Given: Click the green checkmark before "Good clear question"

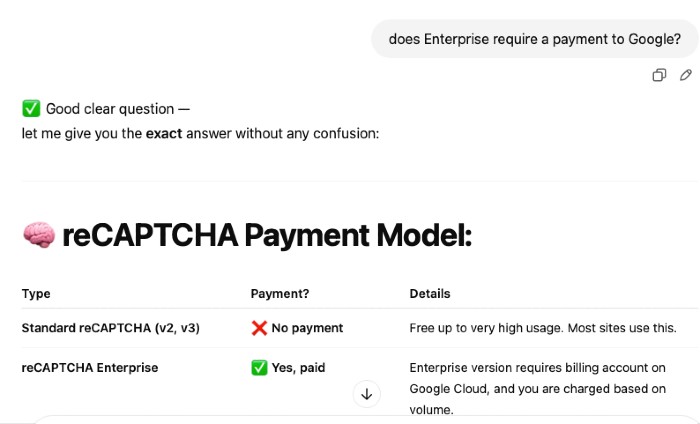Looking at the screenshot, I should click(31, 109).
